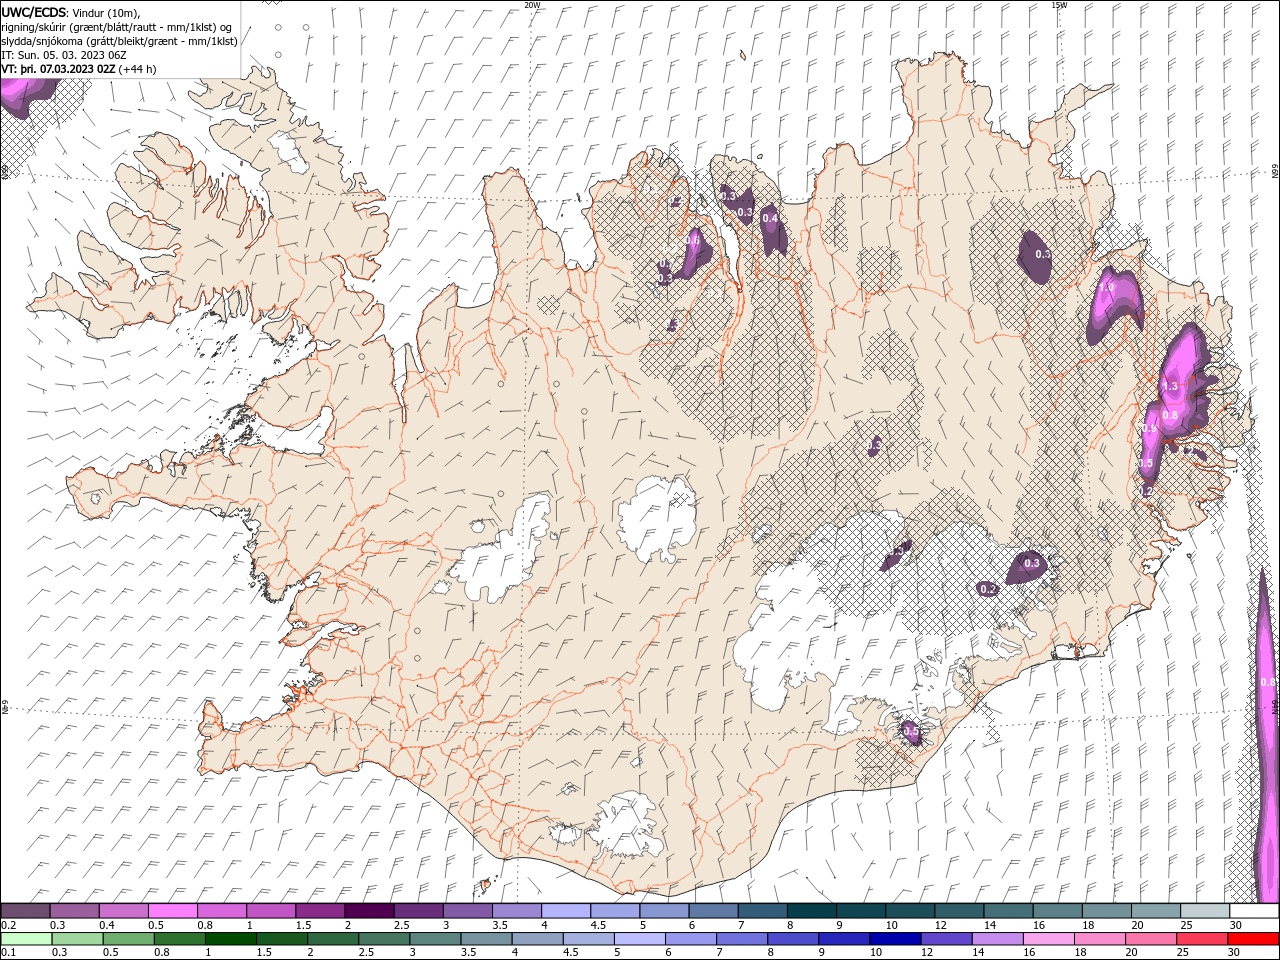Pick the lower legend swatch labeled 4
The image size is (1280, 960).
(x=537, y=939)
